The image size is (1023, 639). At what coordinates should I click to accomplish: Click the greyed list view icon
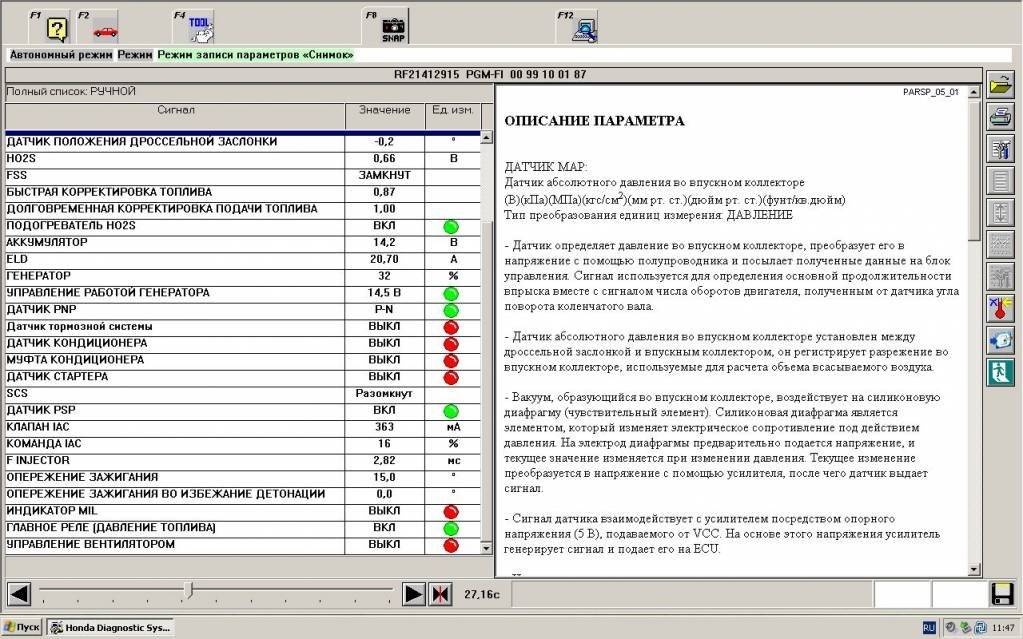click(1000, 181)
